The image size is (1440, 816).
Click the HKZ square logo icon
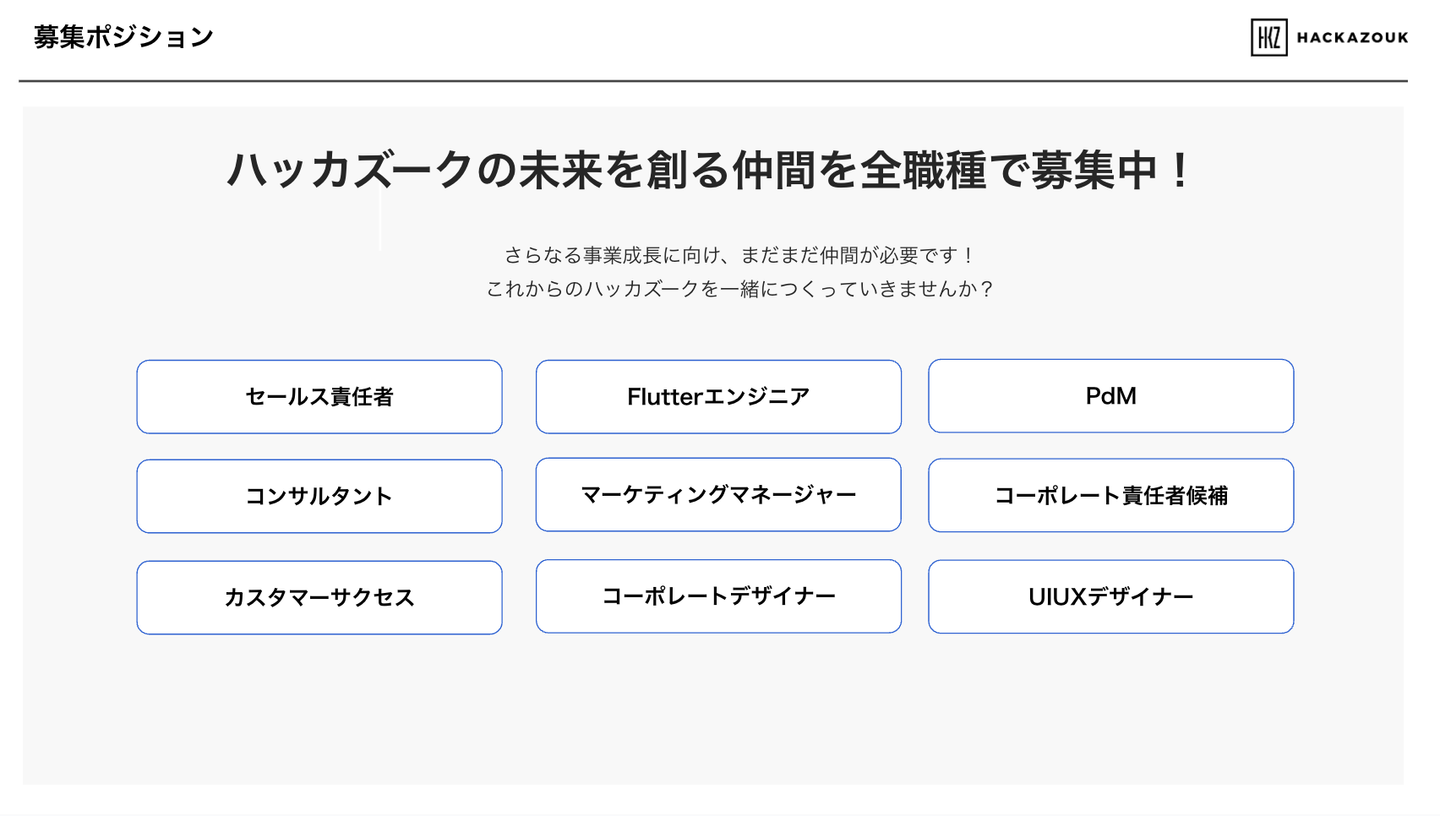pos(1268,38)
